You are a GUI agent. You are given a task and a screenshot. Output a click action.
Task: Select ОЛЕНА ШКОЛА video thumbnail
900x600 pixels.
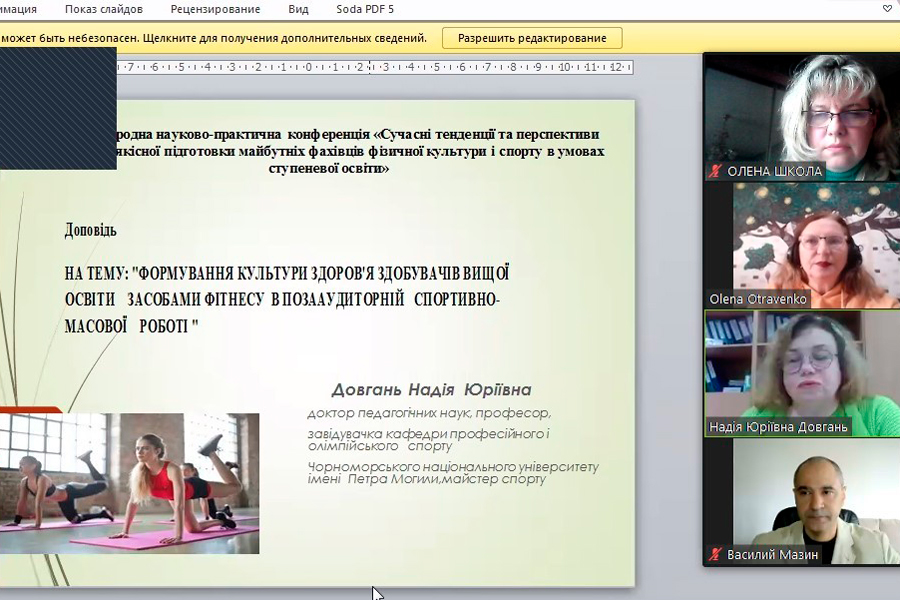[x=801, y=110]
